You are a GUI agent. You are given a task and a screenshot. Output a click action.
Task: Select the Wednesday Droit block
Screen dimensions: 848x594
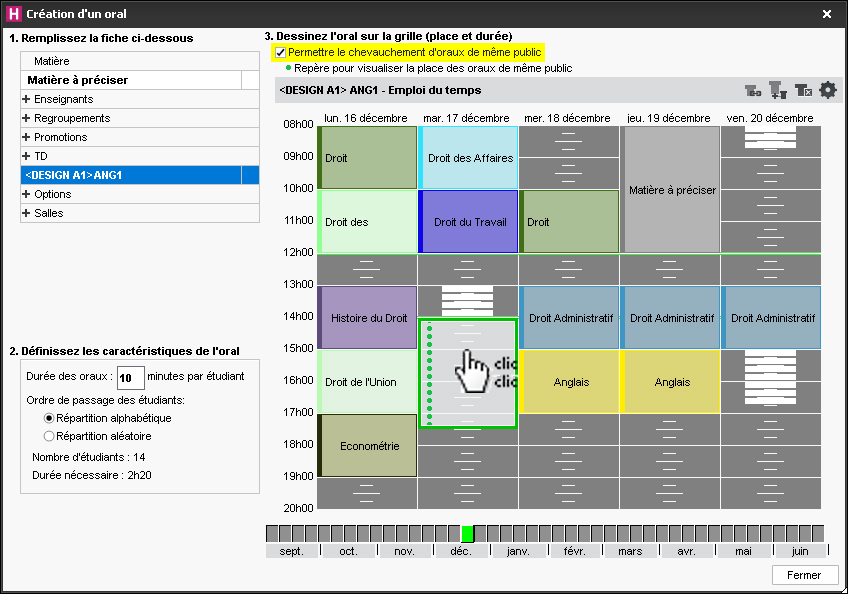point(569,221)
